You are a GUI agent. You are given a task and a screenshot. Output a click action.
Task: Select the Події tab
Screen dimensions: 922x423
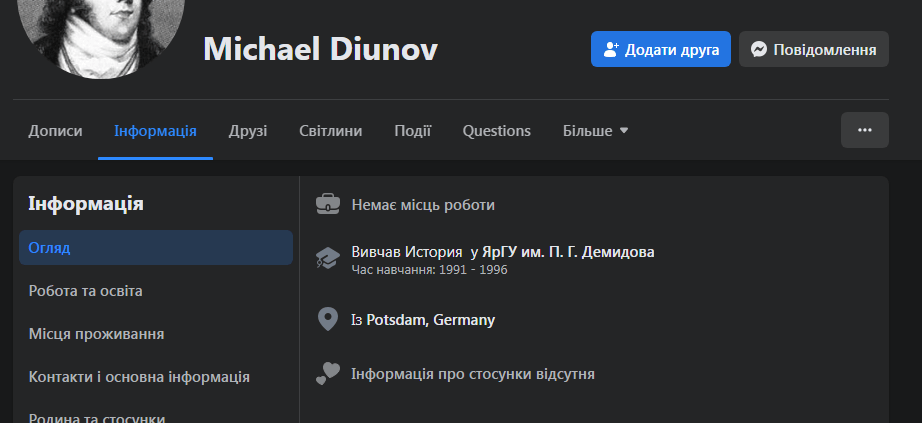[x=413, y=131]
